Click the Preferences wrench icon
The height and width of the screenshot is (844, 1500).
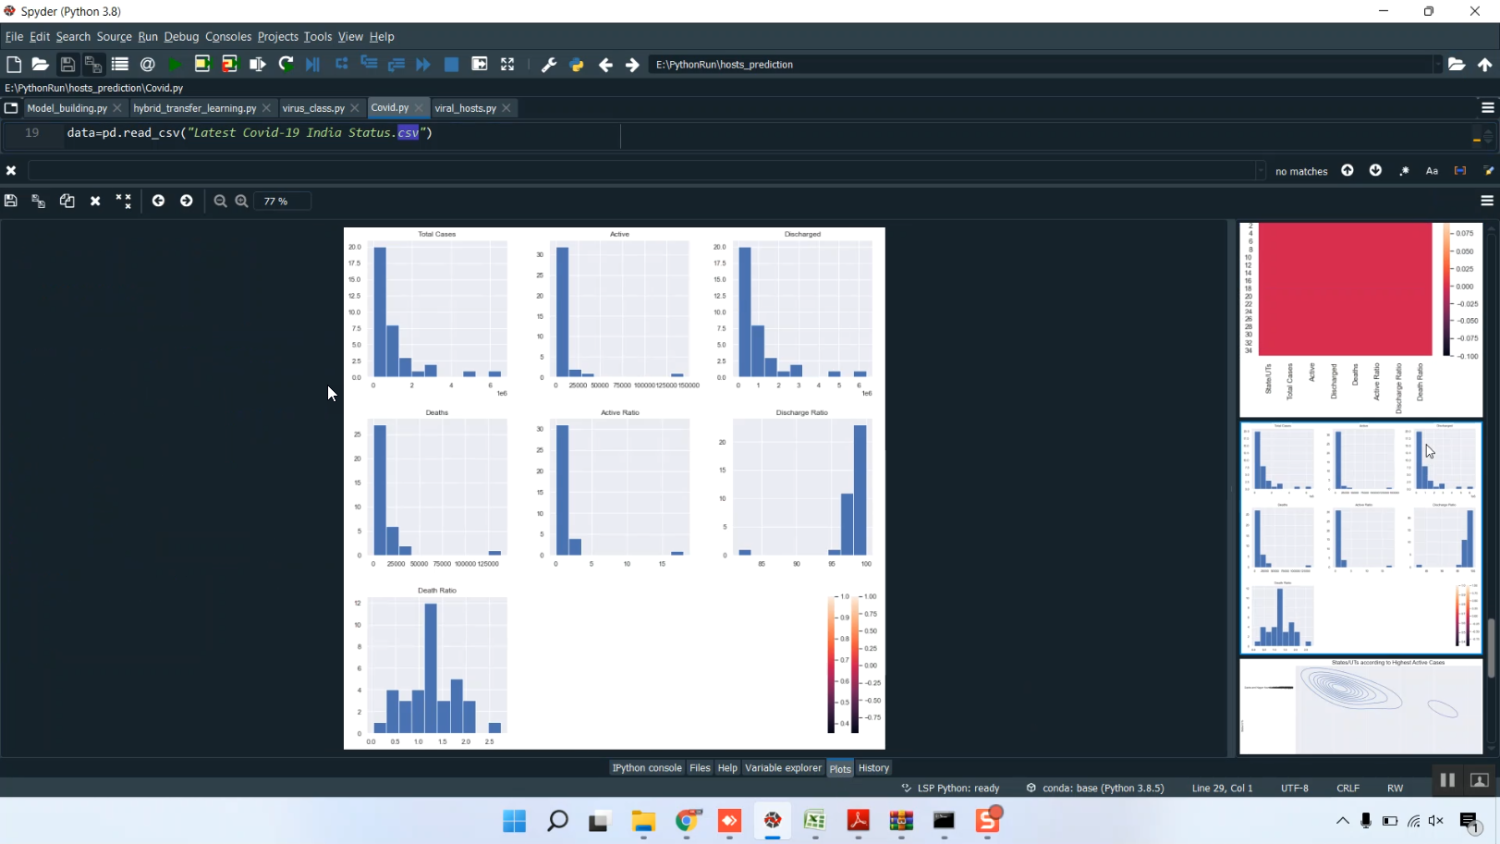549,64
